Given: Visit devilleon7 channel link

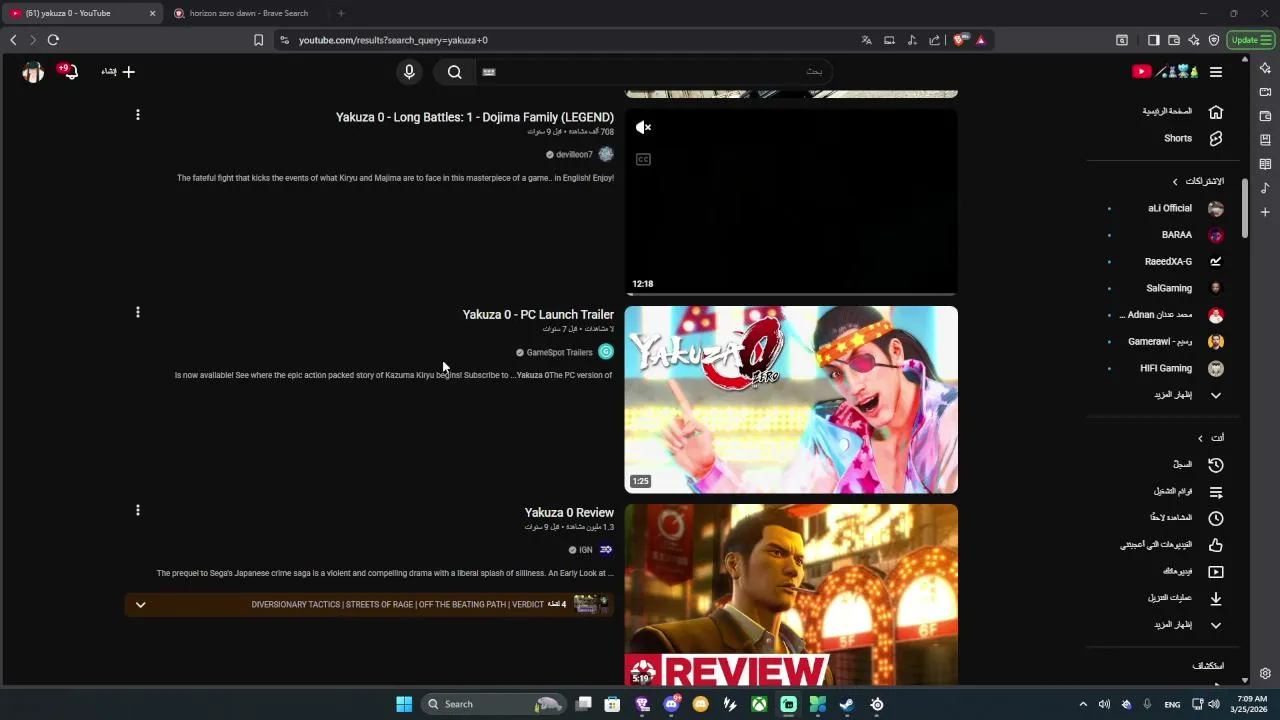Looking at the screenshot, I should (x=574, y=155).
